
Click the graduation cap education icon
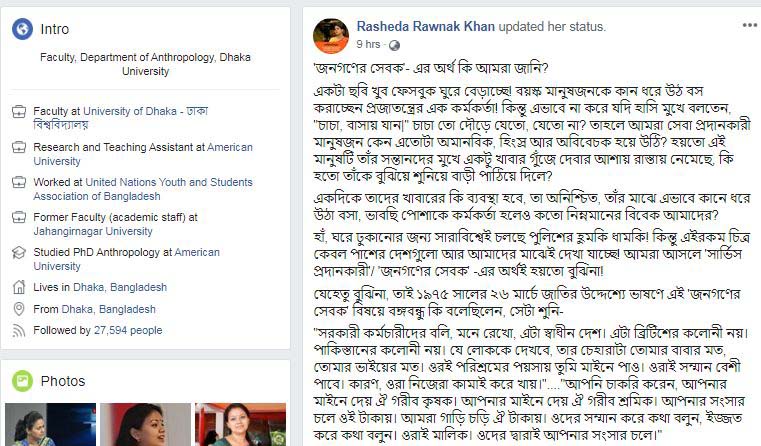point(18,252)
